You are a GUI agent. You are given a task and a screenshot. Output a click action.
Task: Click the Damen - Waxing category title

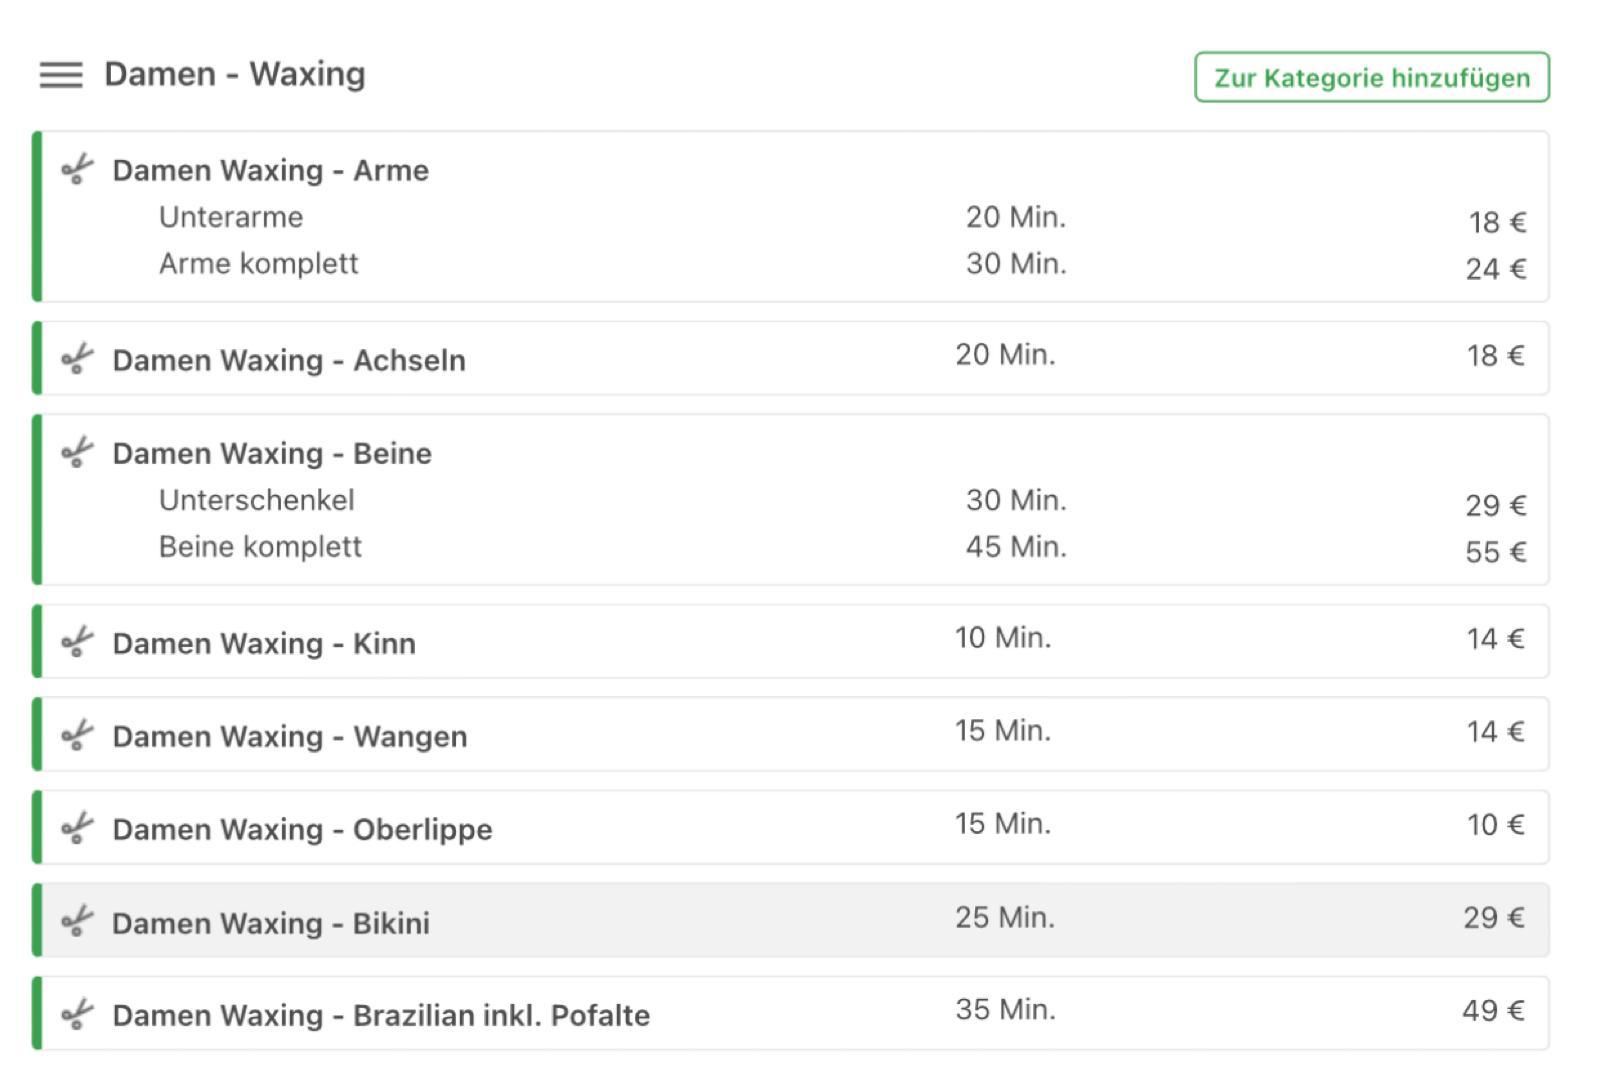(x=235, y=74)
